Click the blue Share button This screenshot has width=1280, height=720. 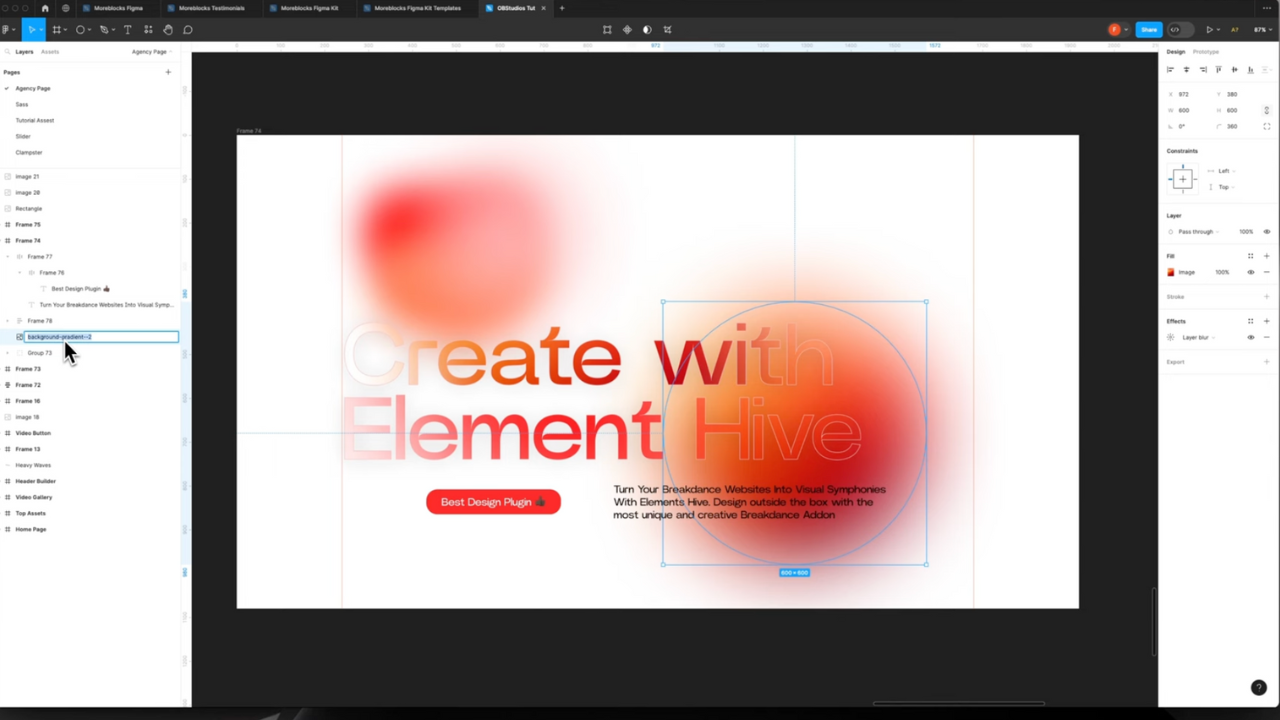click(1149, 30)
